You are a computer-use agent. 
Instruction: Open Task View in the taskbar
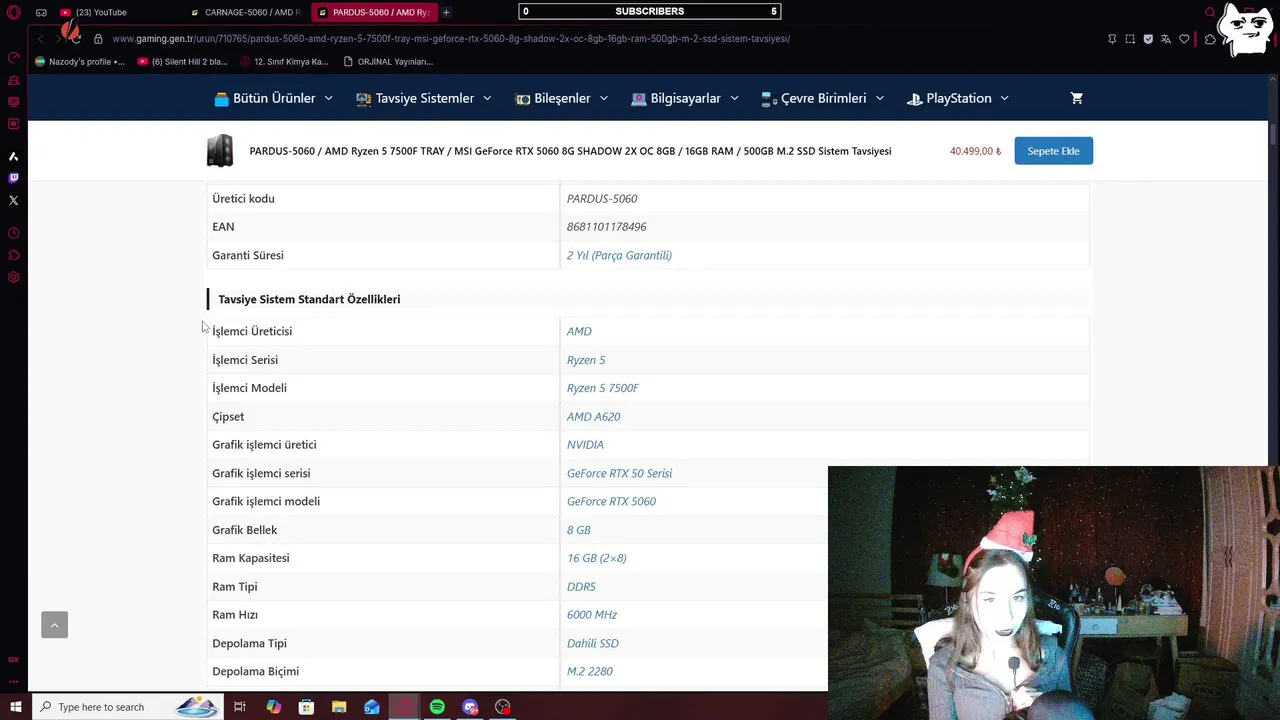click(x=240, y=707)
